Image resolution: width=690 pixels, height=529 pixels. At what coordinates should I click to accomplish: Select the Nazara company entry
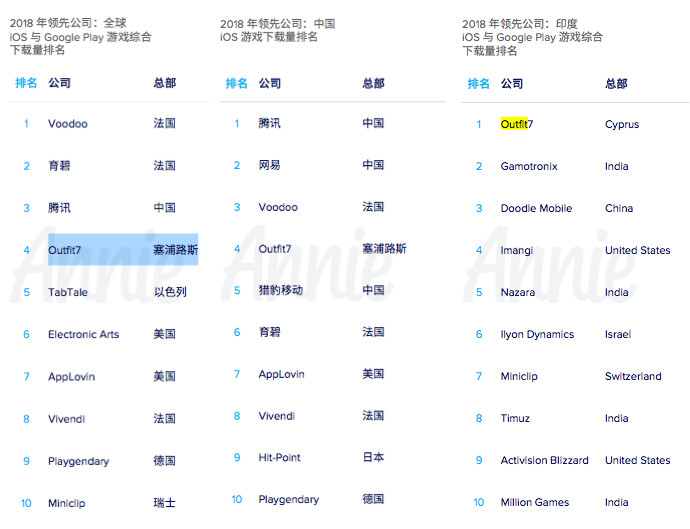pyautogui.click(x=518, y=292)
